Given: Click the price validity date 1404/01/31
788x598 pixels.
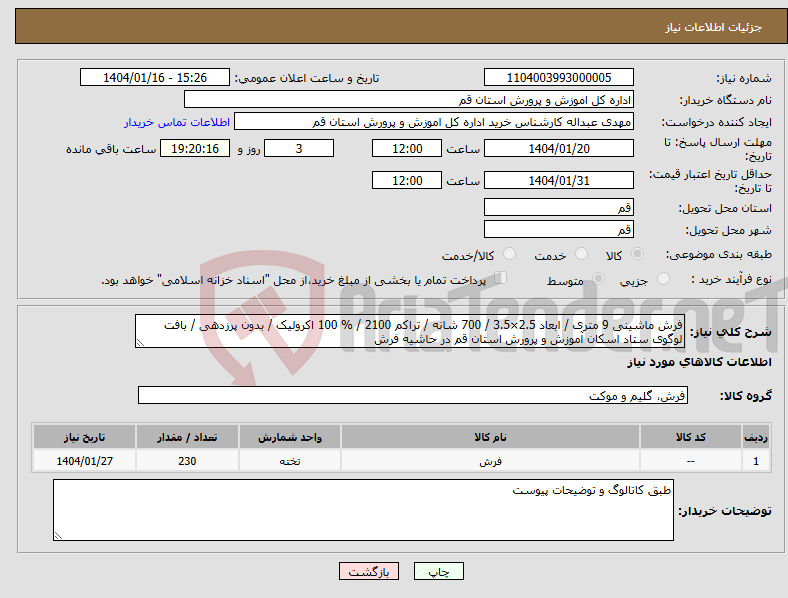Looking at the screenshot, I should [x=558, y=180].
